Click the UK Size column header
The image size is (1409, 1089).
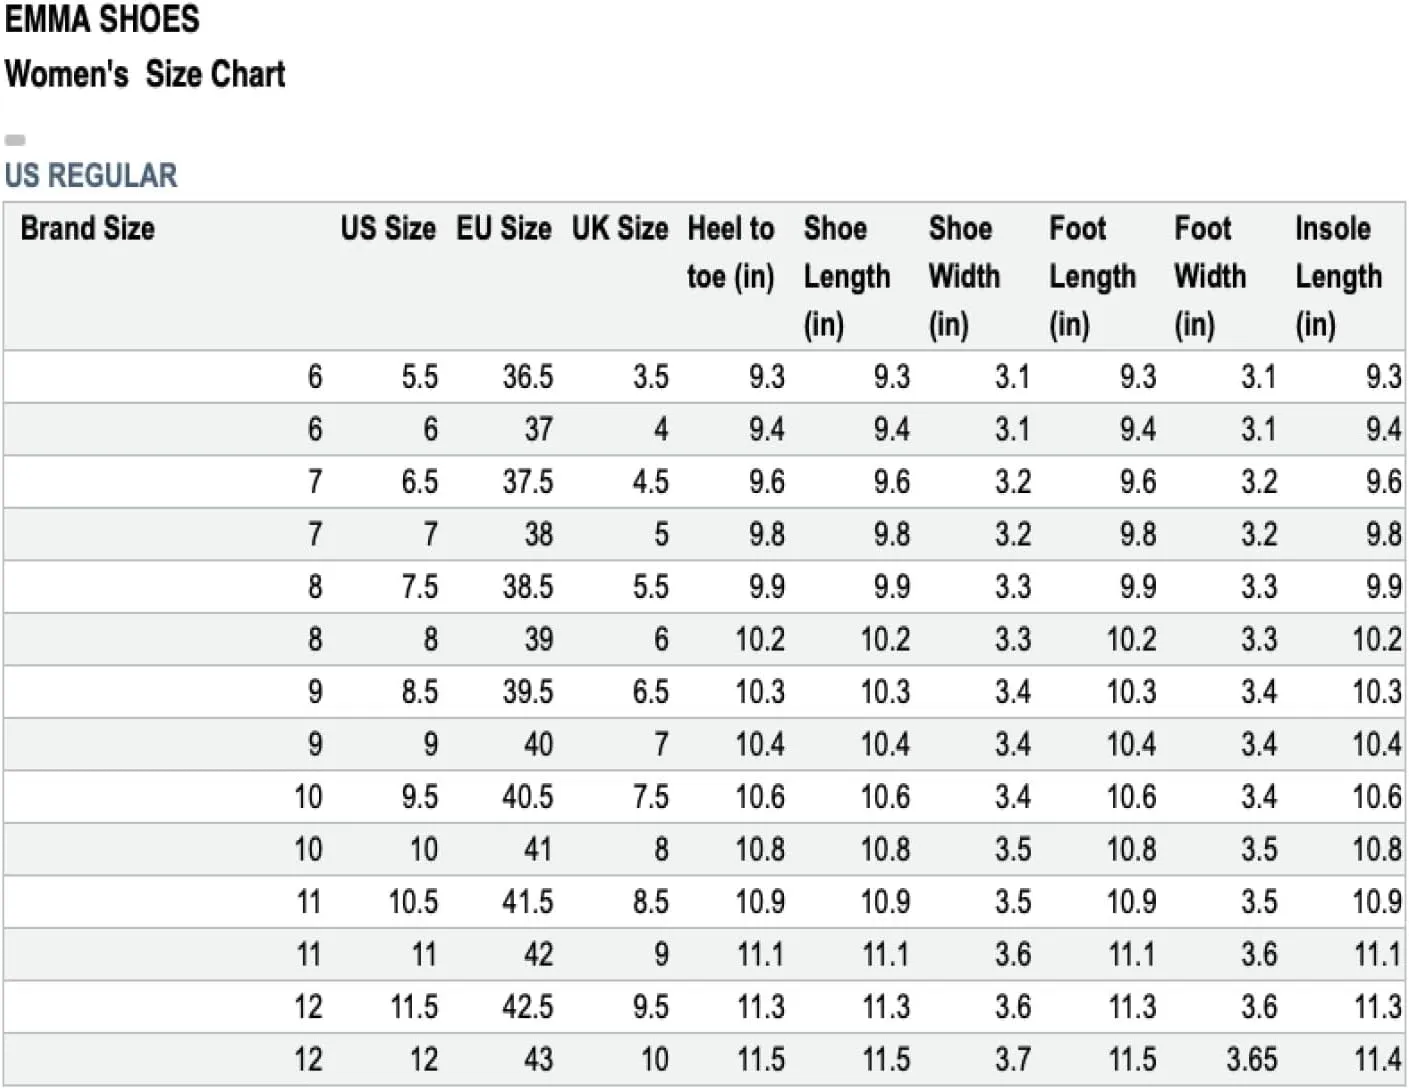pyautogui.click(x=620, y=228)
